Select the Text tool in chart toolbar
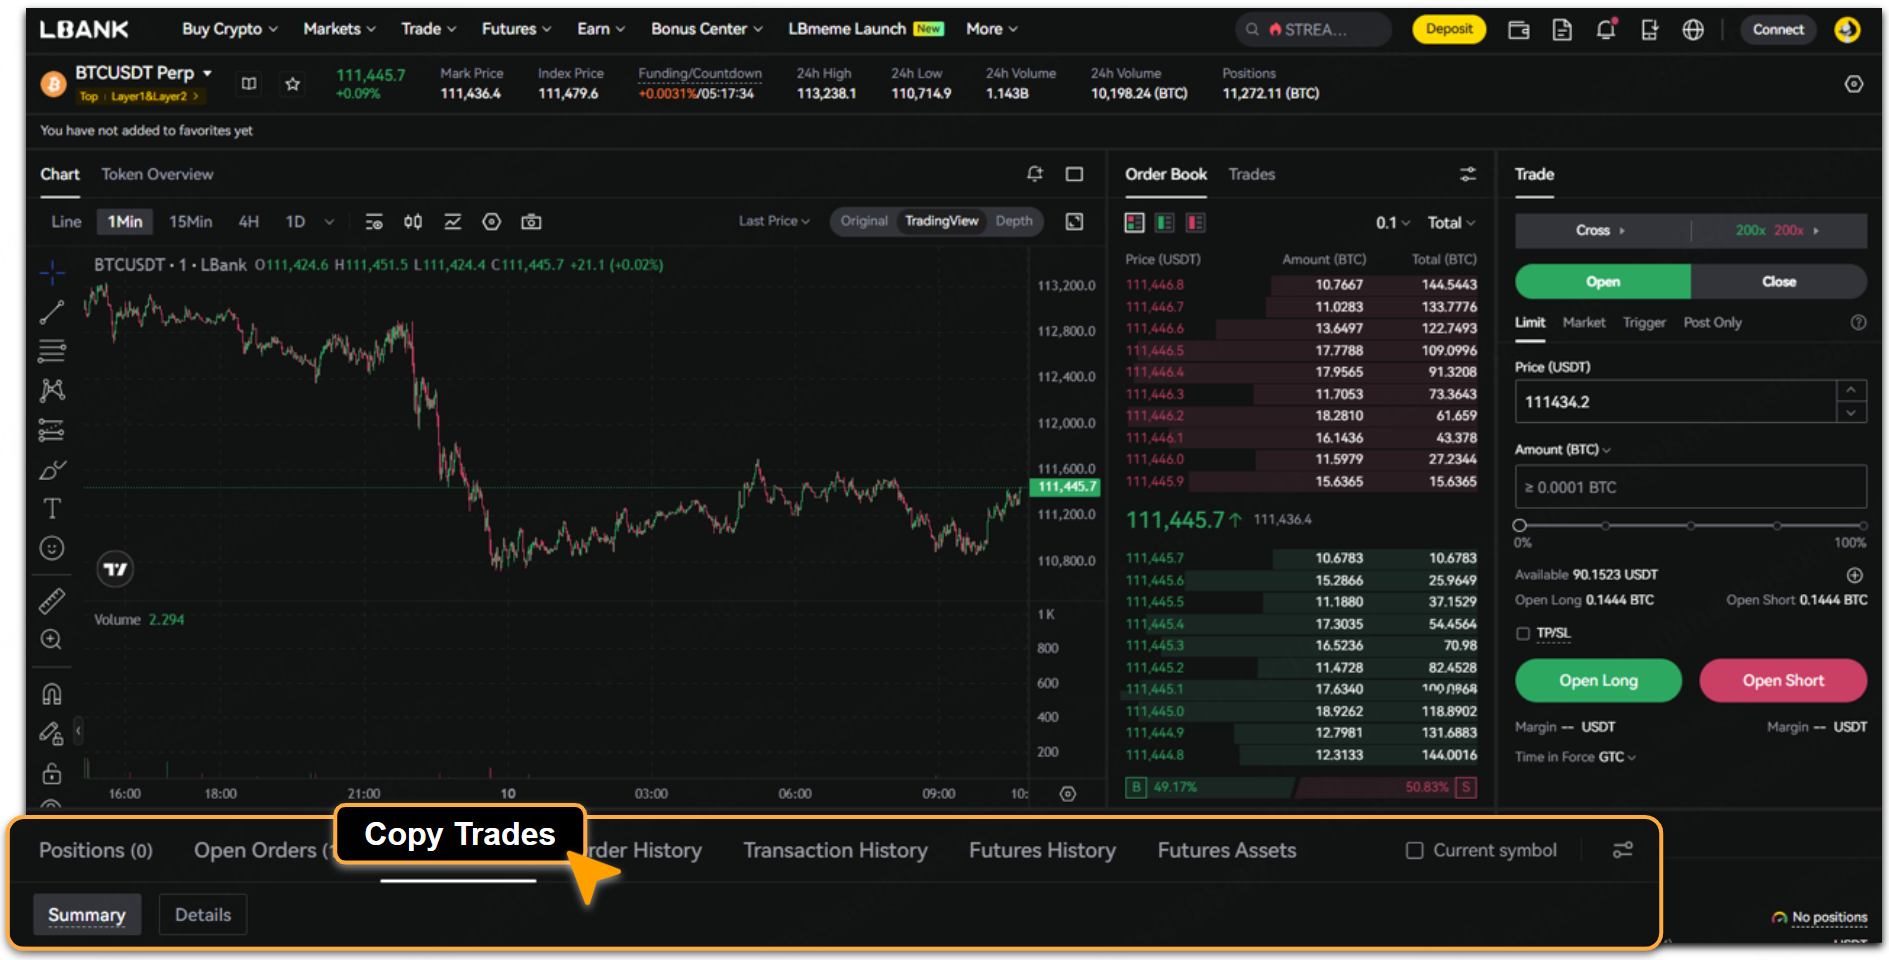Screen dimensions: 1889x960 click(52, 509)
